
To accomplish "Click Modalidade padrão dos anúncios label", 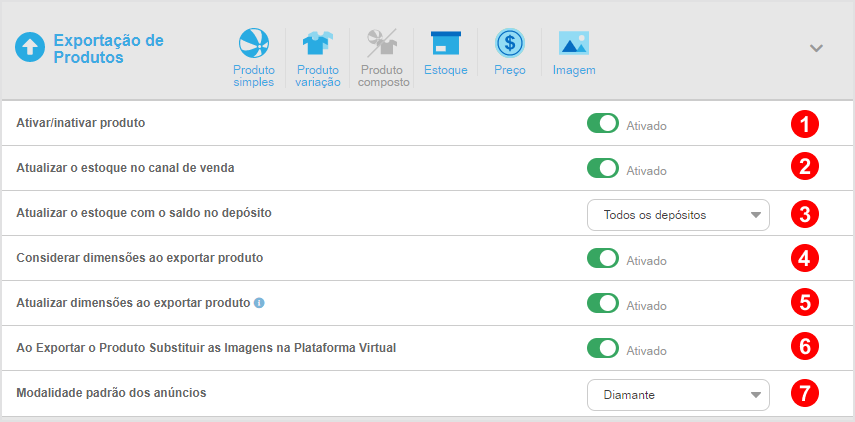I will coord(111,392).
